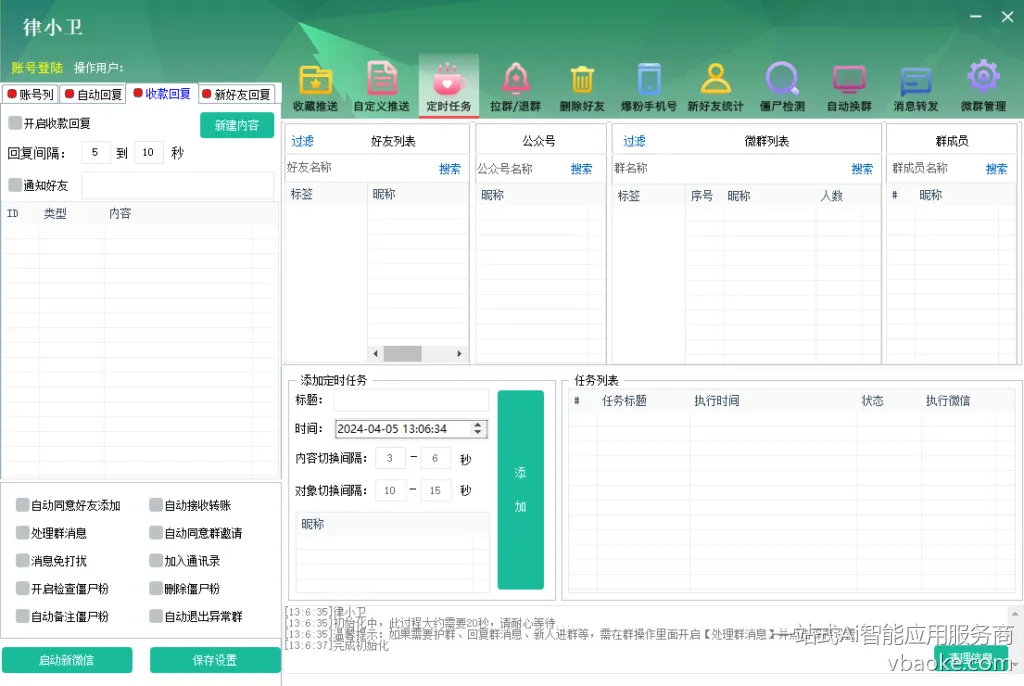Click the 内容切换间隔 minimum field showing 3

390,458
